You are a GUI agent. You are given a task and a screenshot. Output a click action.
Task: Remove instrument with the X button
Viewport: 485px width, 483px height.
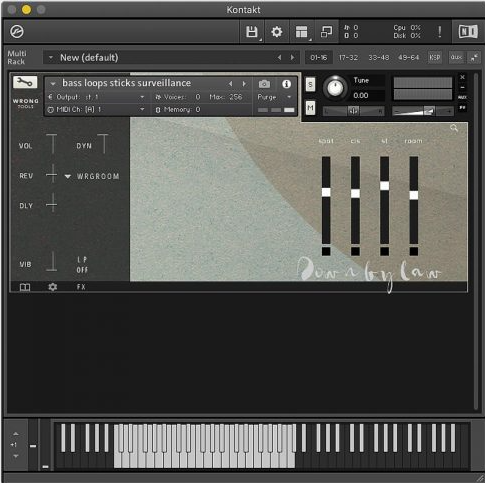click(x=462, y=77)
